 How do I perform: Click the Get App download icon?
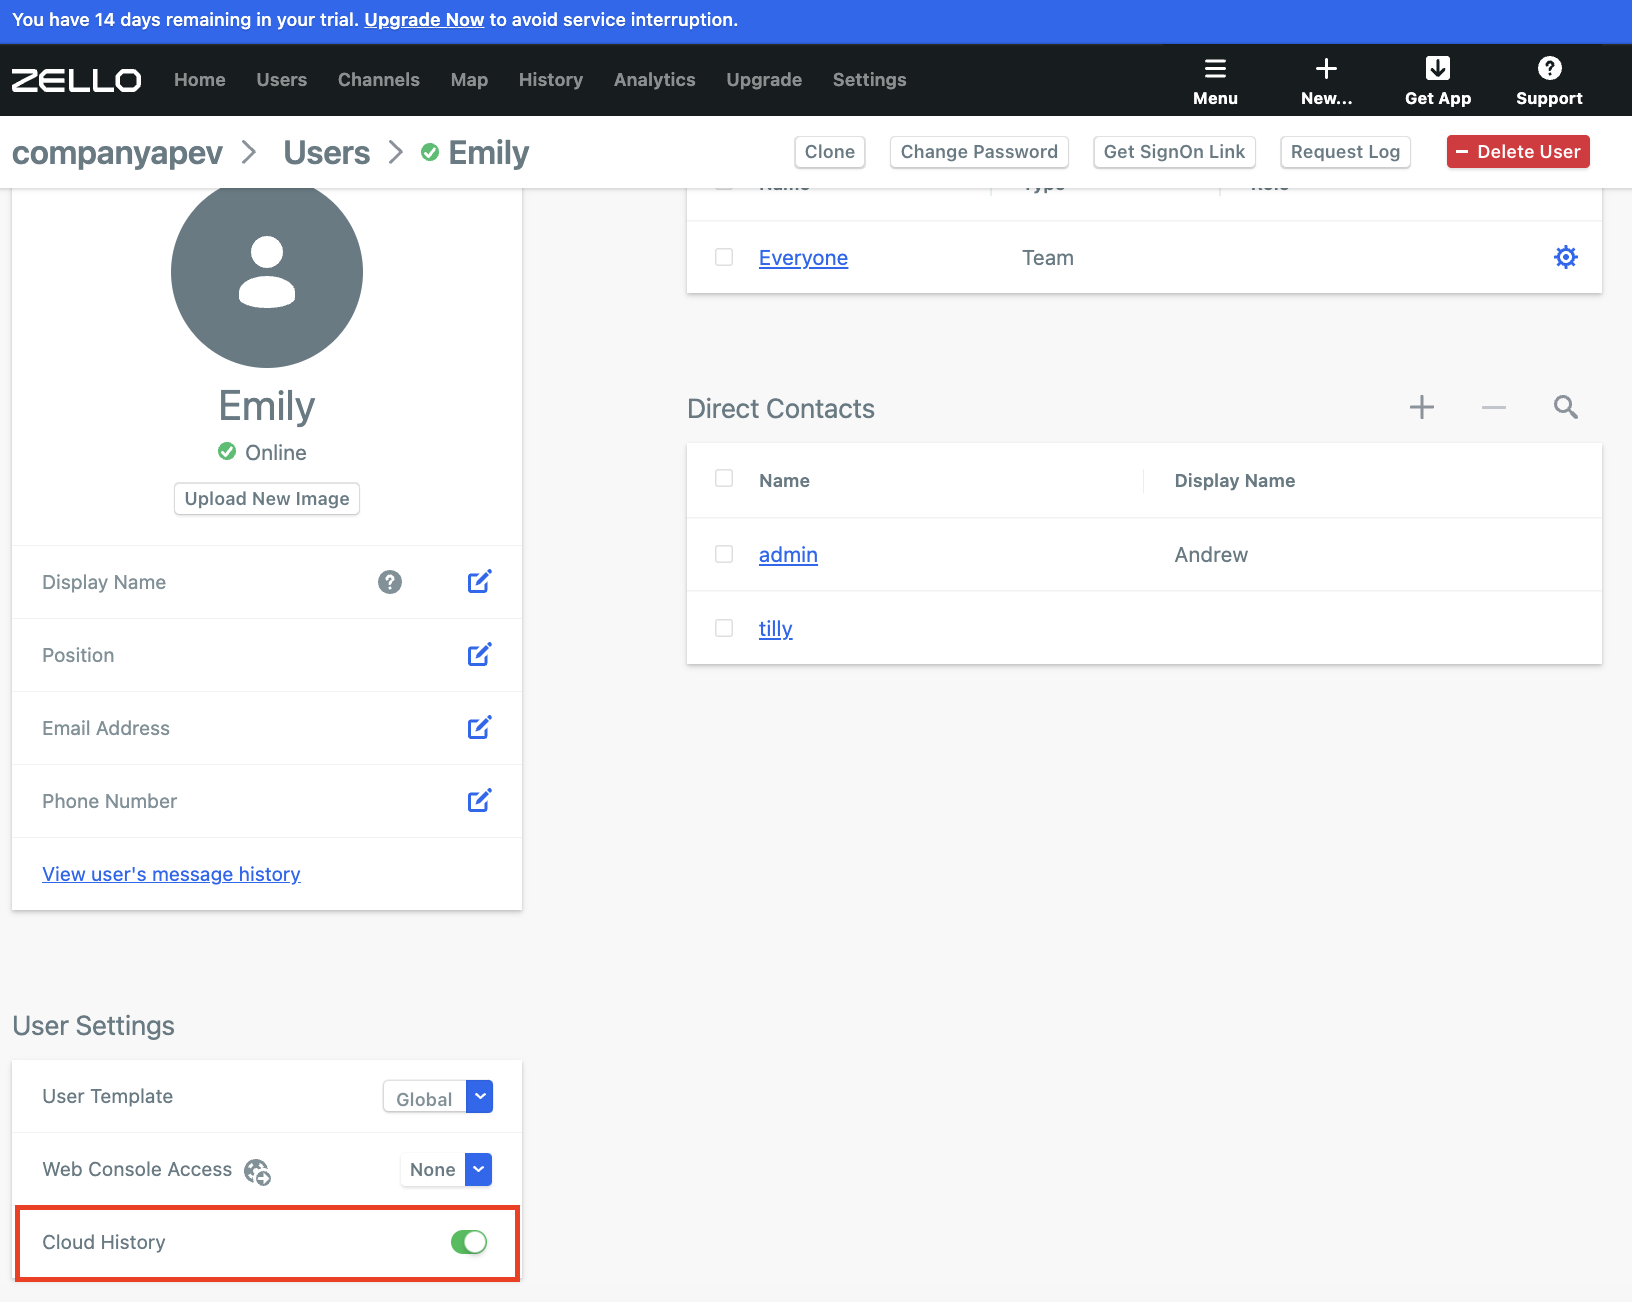pyautogui.click(x=1438, y=68)
